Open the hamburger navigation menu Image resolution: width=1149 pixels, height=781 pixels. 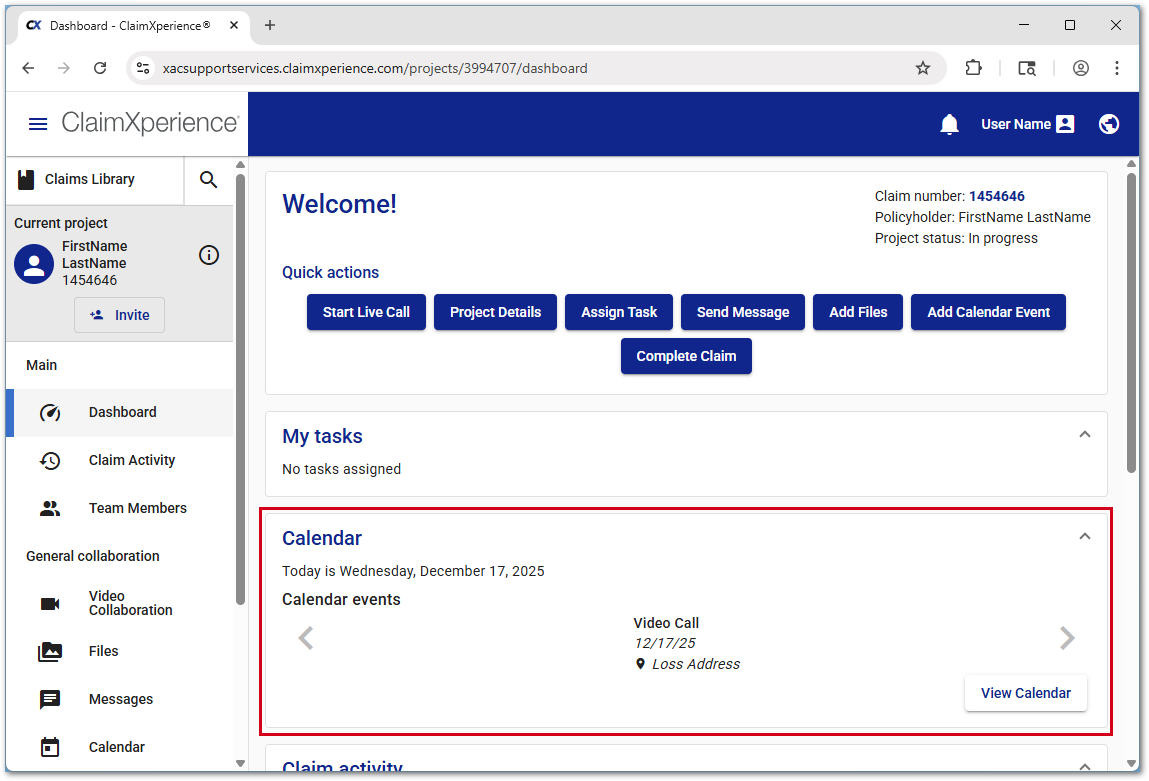click(38, 124)
